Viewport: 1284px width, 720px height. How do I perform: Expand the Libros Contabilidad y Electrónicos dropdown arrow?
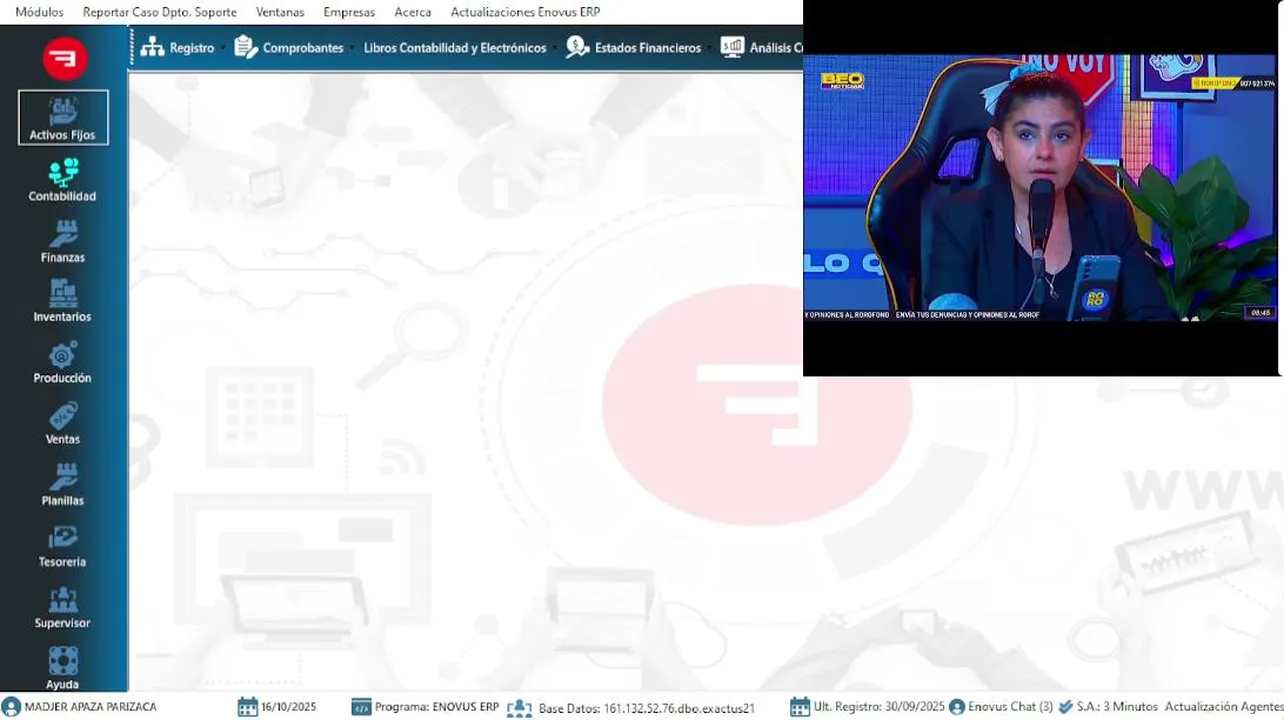click(x=554, y=48)
